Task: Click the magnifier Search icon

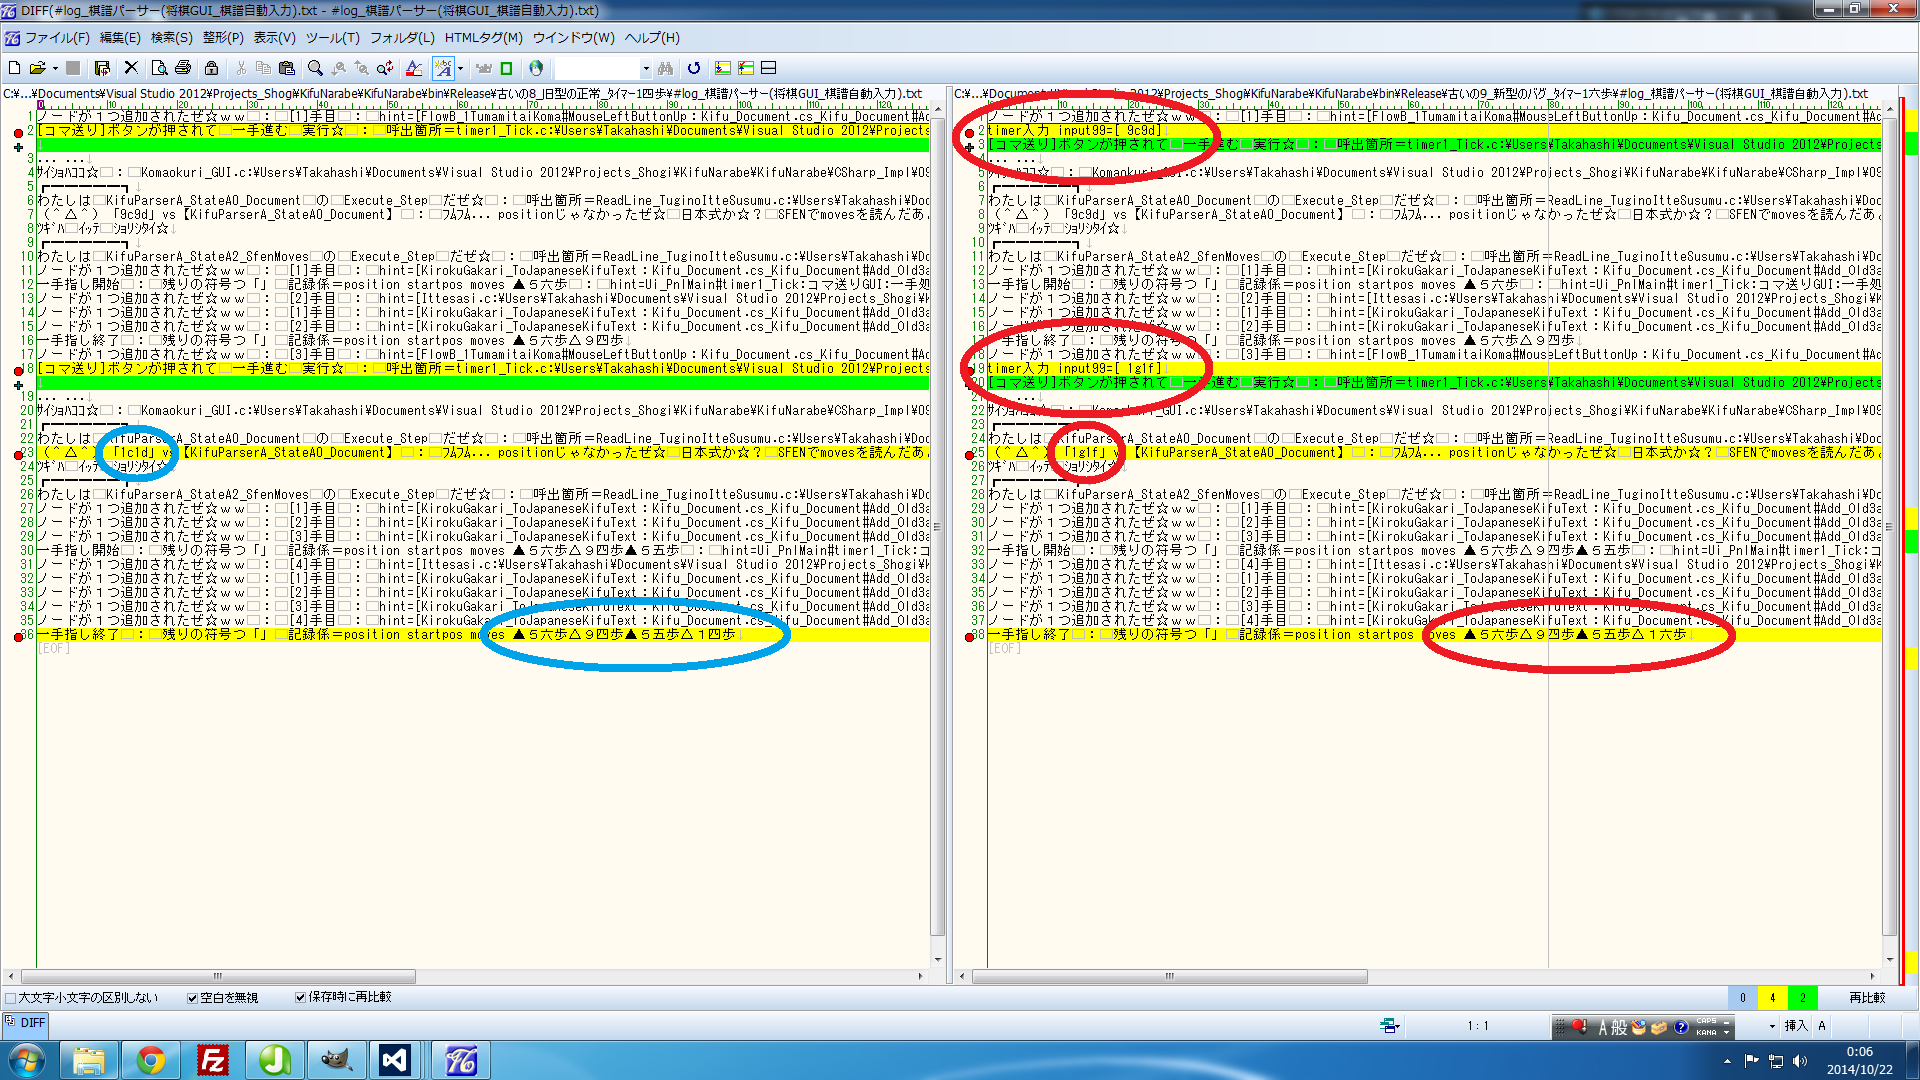Action: click(315, 68)
